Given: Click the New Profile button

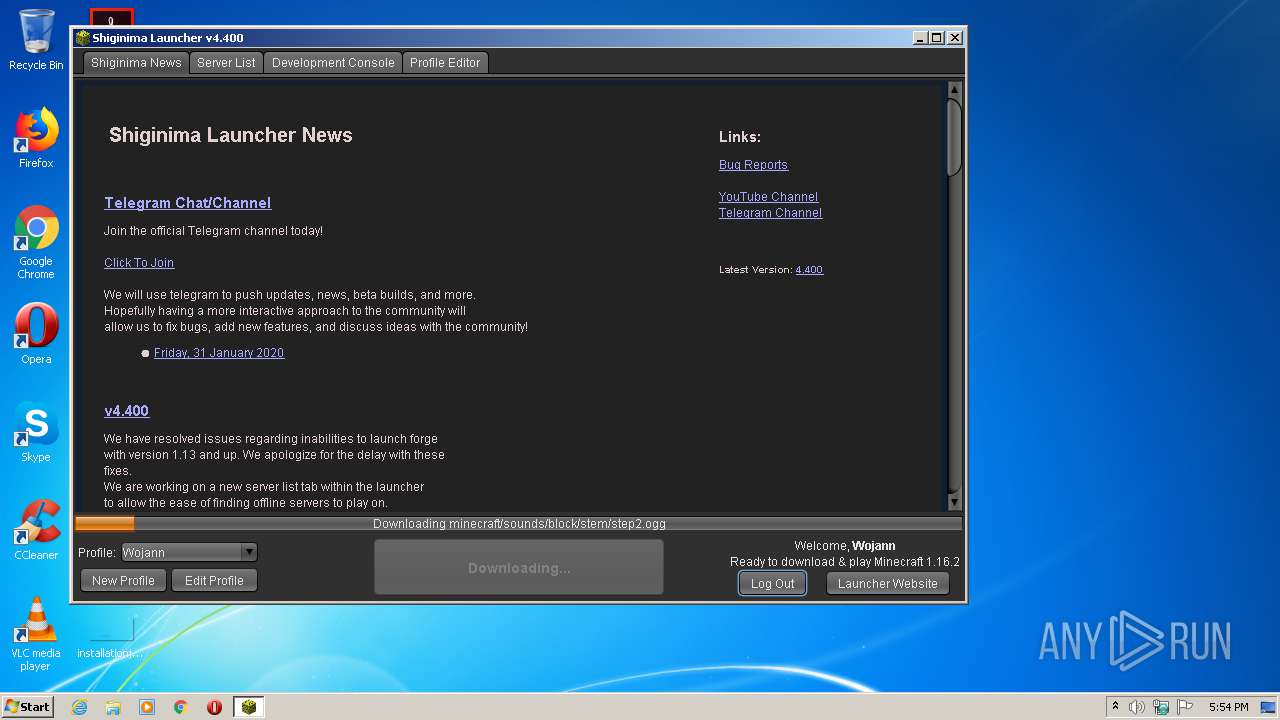Looking at the screenshot, I should pos(123,580).
